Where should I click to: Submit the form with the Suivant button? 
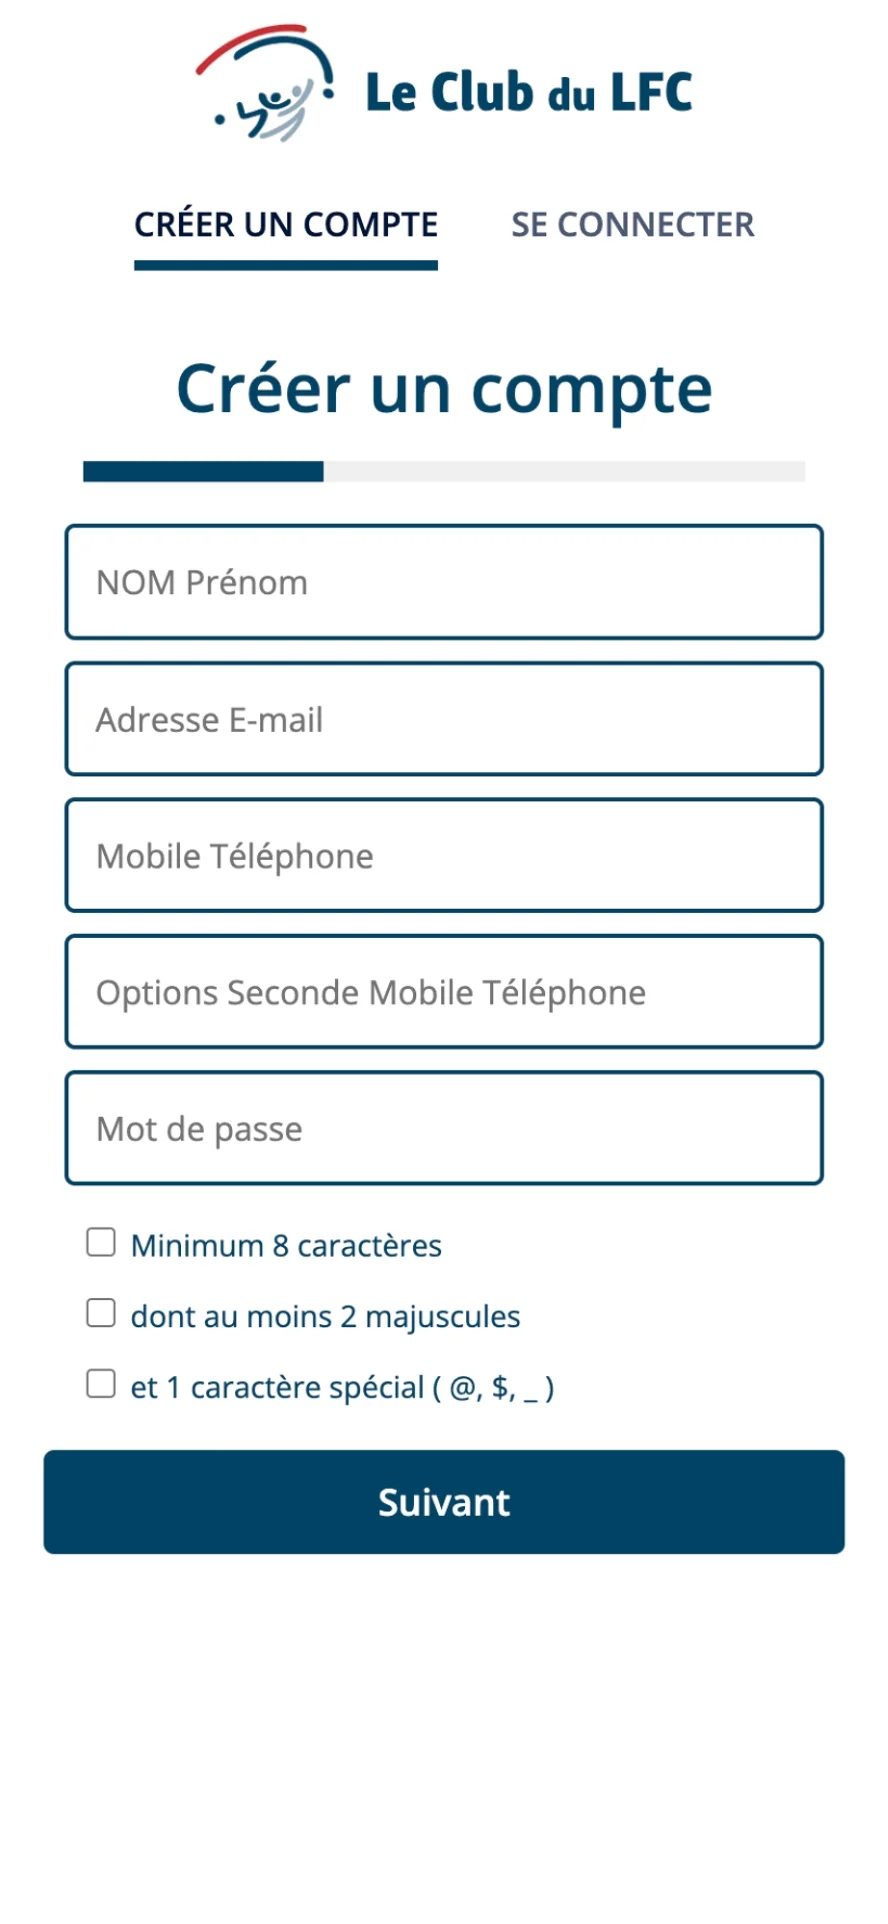(444, 1502)
